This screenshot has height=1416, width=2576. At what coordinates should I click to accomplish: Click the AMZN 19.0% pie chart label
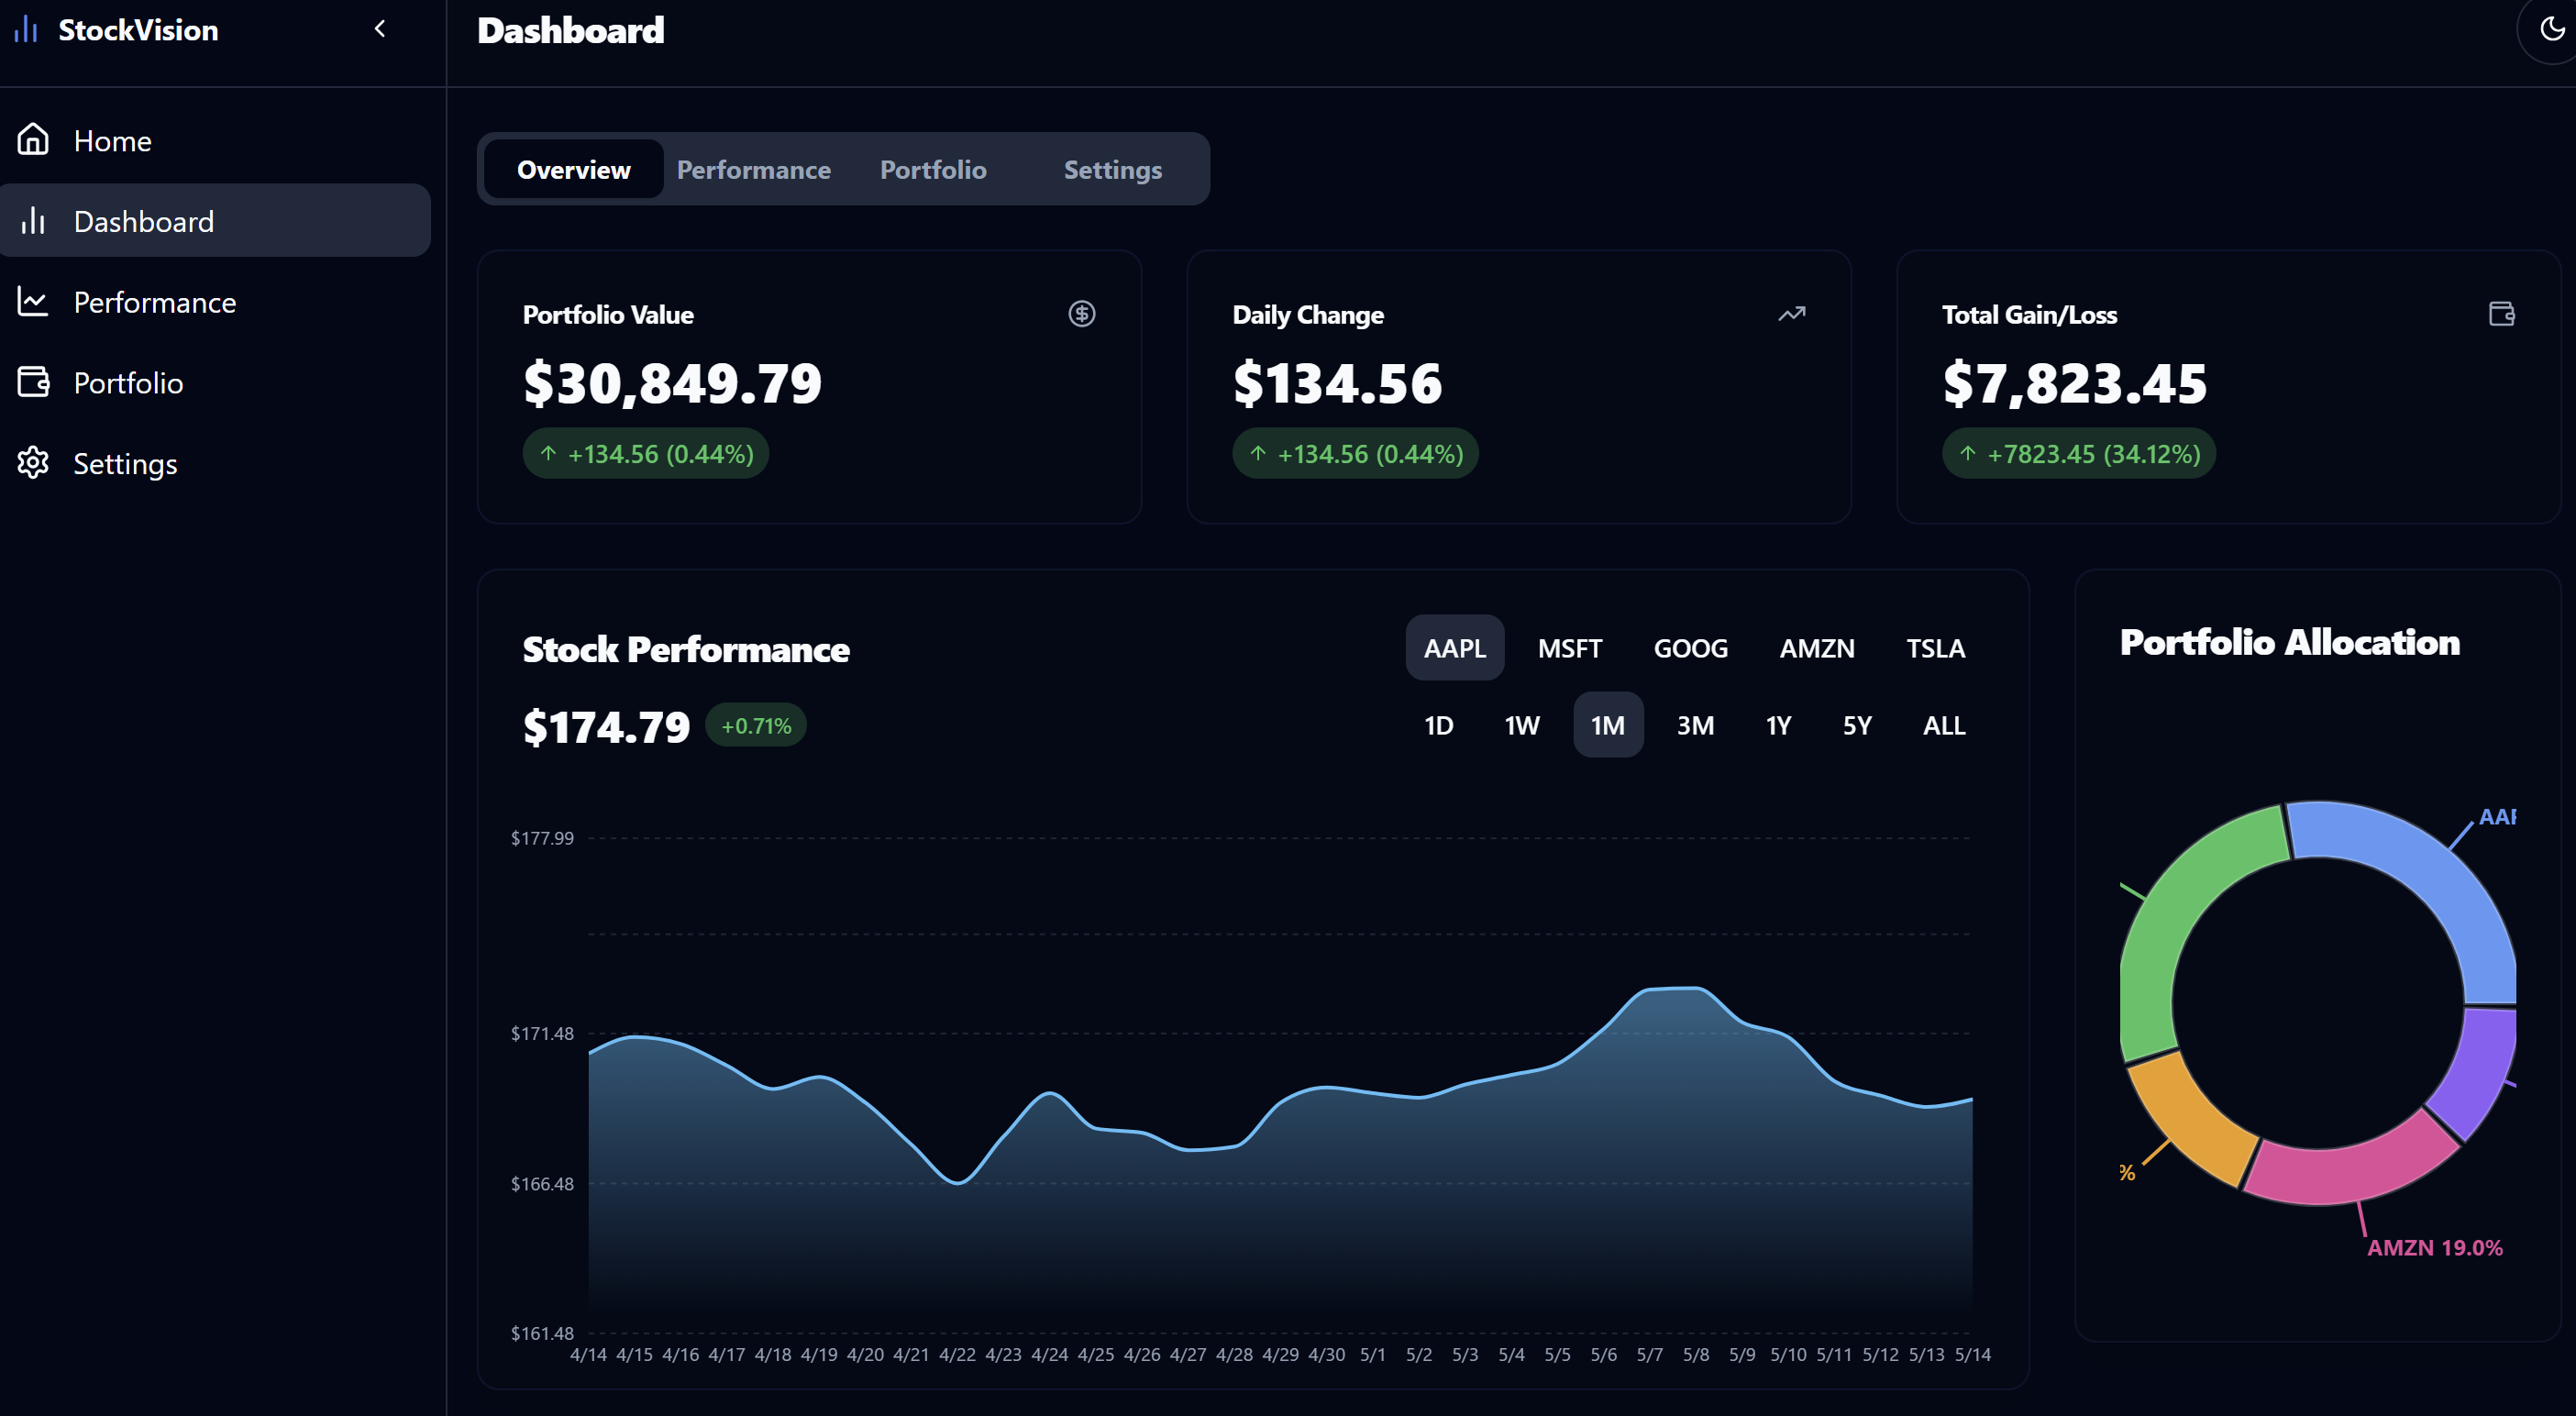2434,1248
